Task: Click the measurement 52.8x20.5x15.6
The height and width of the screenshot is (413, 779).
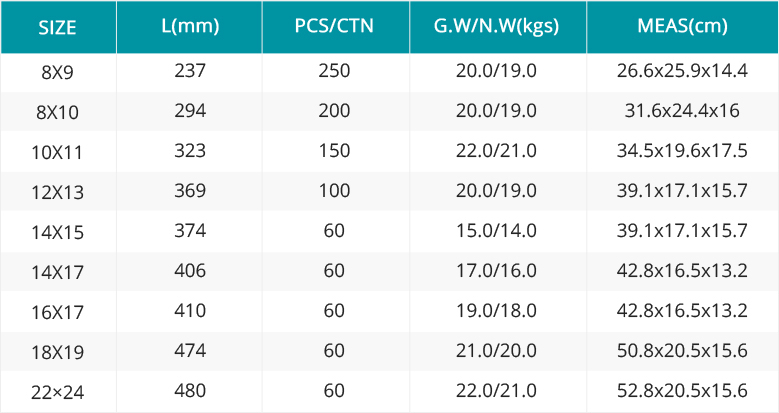Action: click(x=682, y=391)
